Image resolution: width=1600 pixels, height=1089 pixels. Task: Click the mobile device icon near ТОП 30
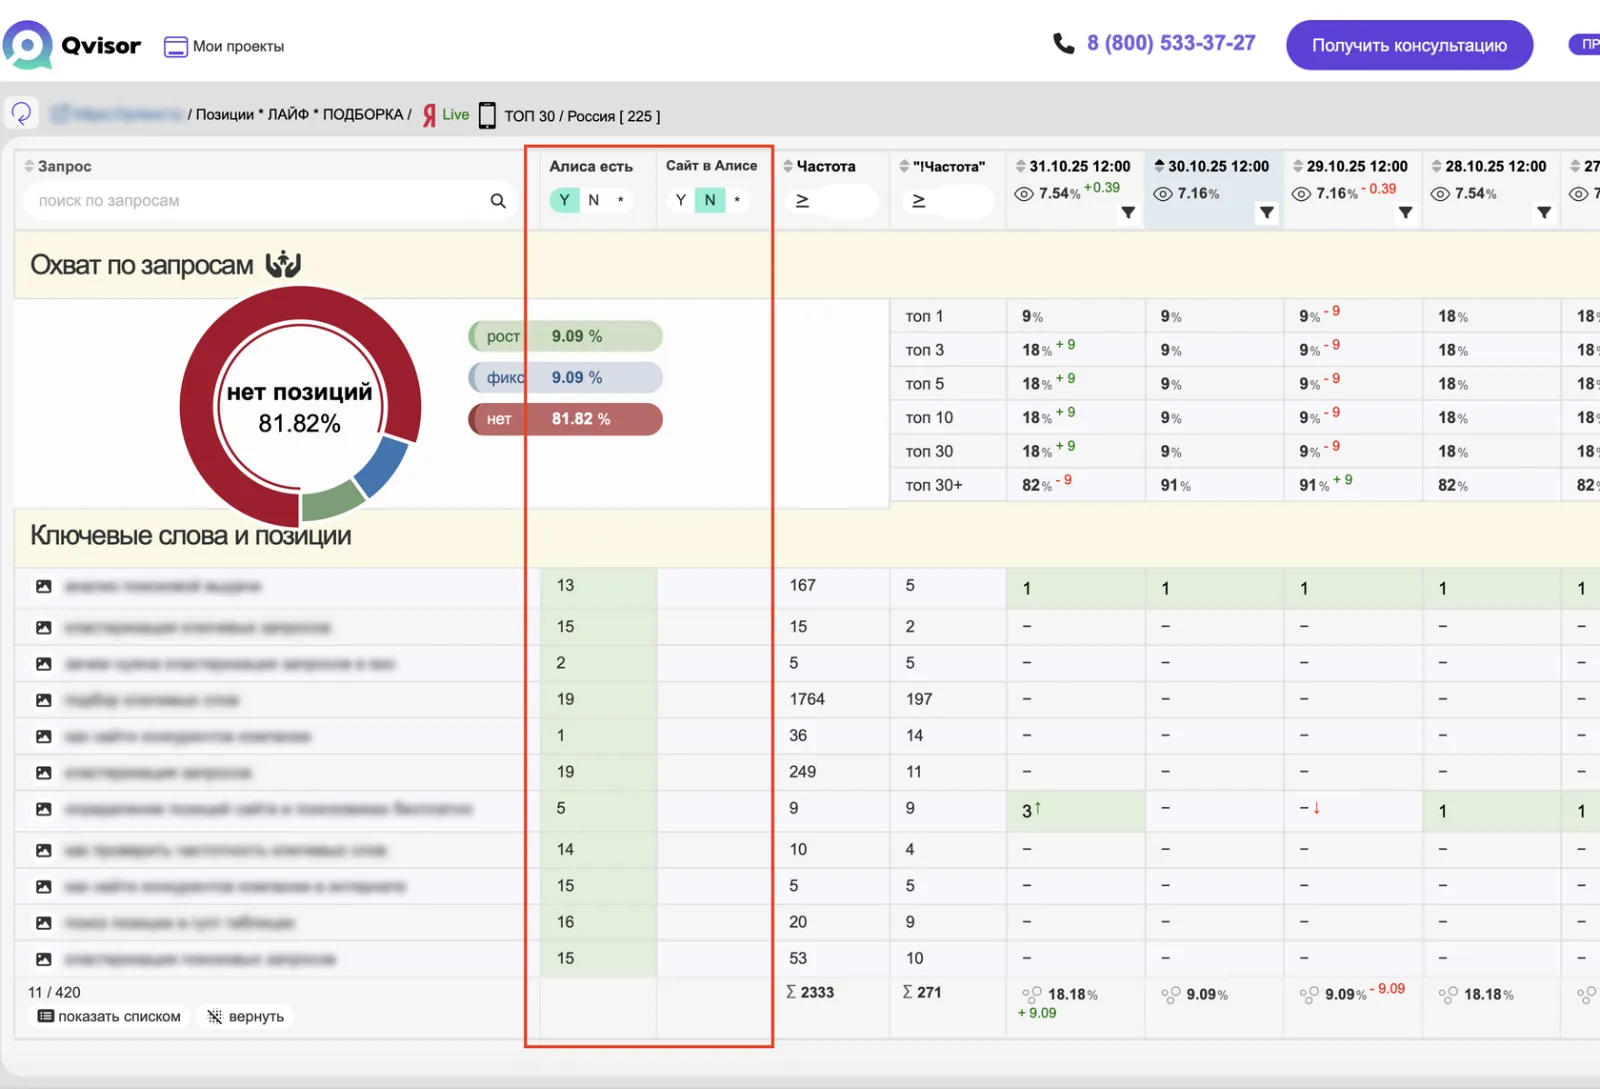487,116
